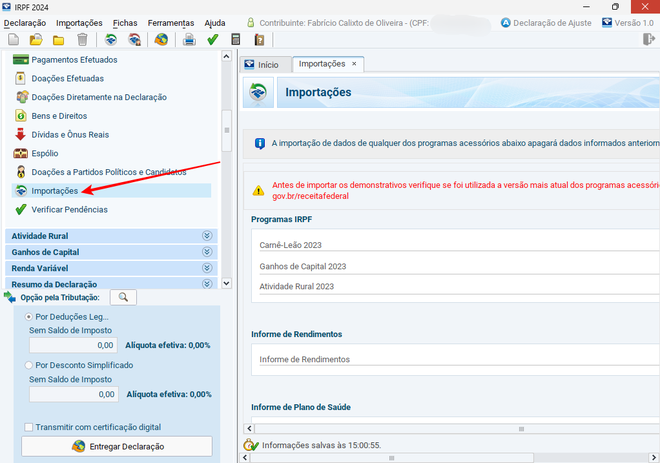This screenshot has height=463, width=660.
Task: Click the blue info icon in warning banner
Action: point(260,144)
